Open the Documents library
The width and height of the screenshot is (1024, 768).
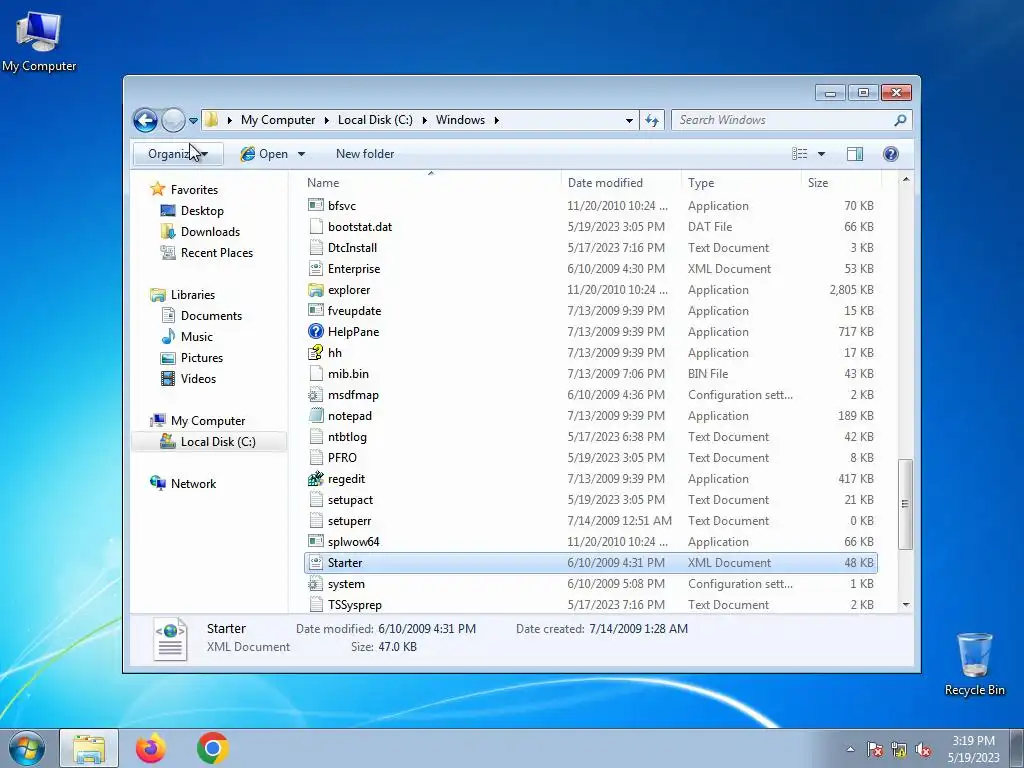pos(211,316)
